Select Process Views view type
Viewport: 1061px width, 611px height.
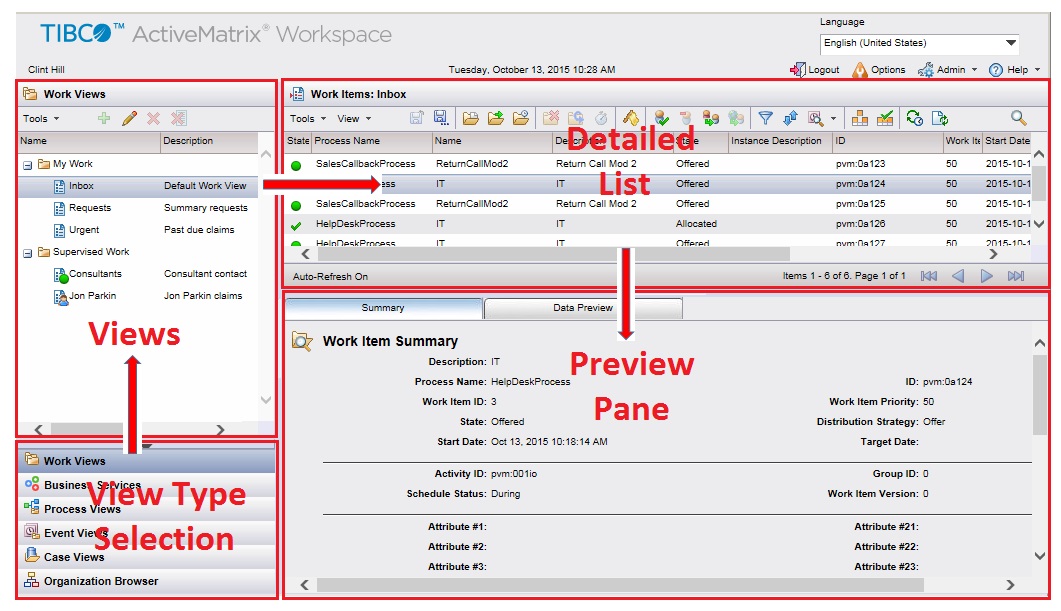[147, 509]
